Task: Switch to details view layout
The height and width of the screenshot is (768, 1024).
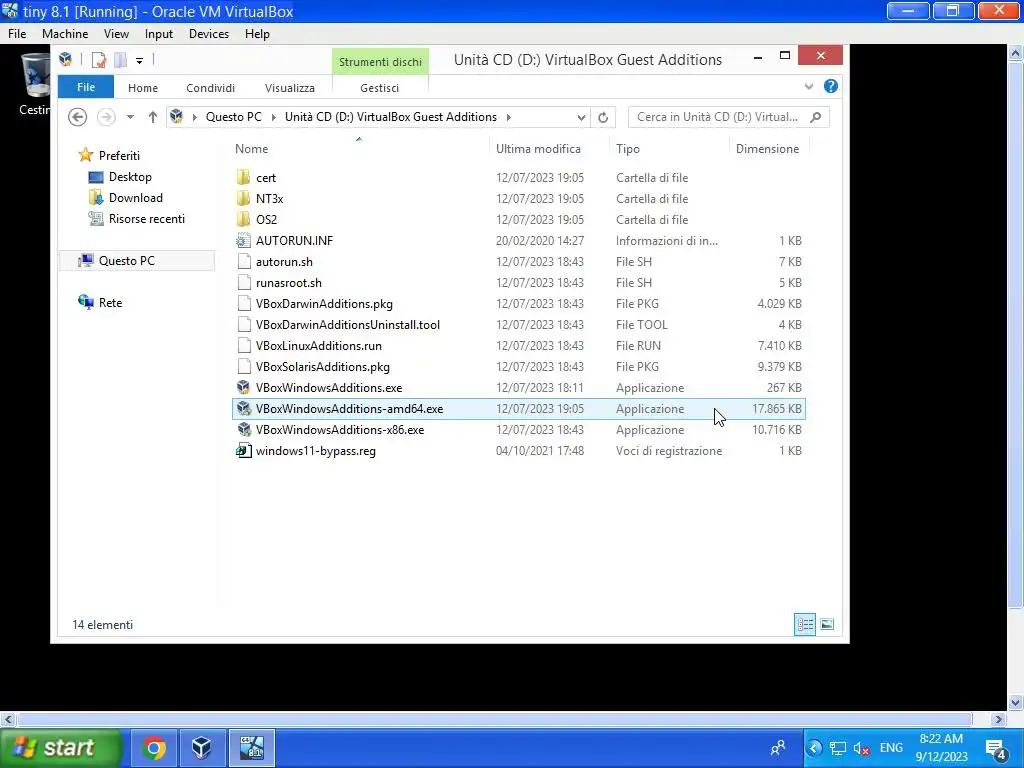Action: 805,624
